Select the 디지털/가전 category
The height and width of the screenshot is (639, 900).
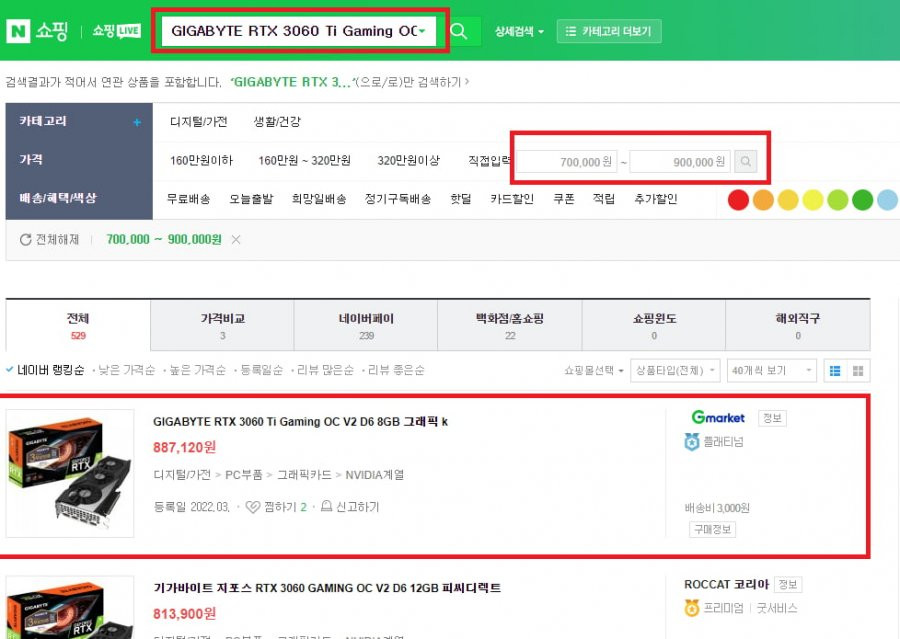pos(199,122)
